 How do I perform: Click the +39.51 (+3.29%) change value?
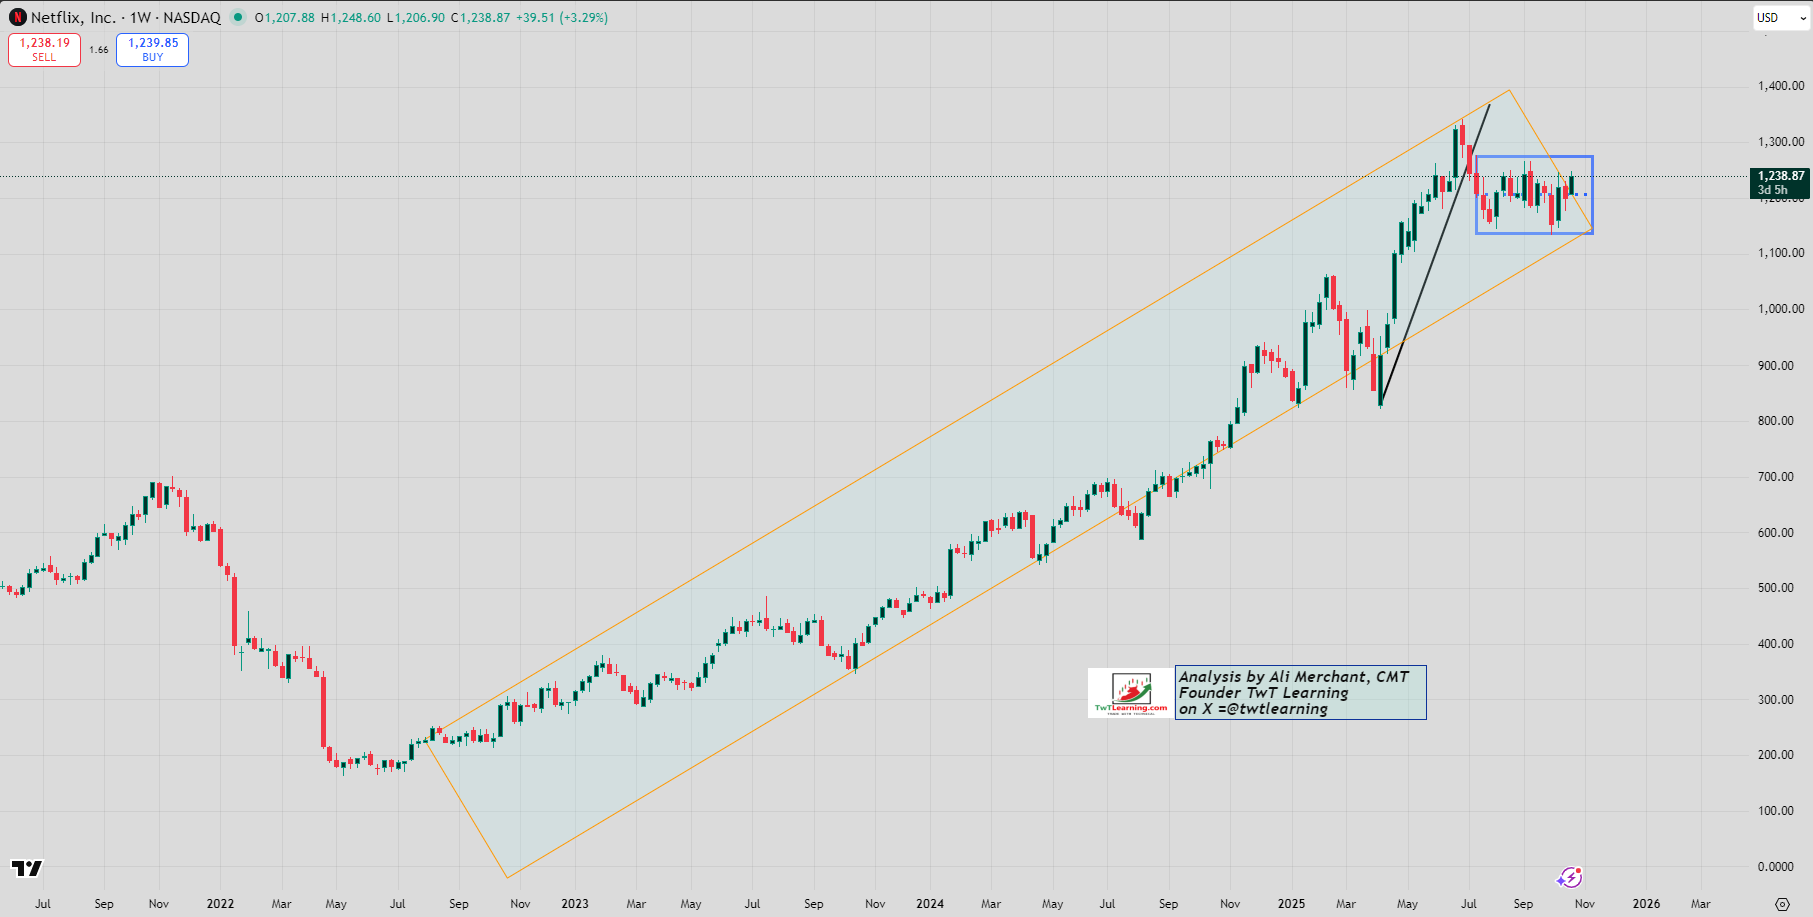point(561,17)
